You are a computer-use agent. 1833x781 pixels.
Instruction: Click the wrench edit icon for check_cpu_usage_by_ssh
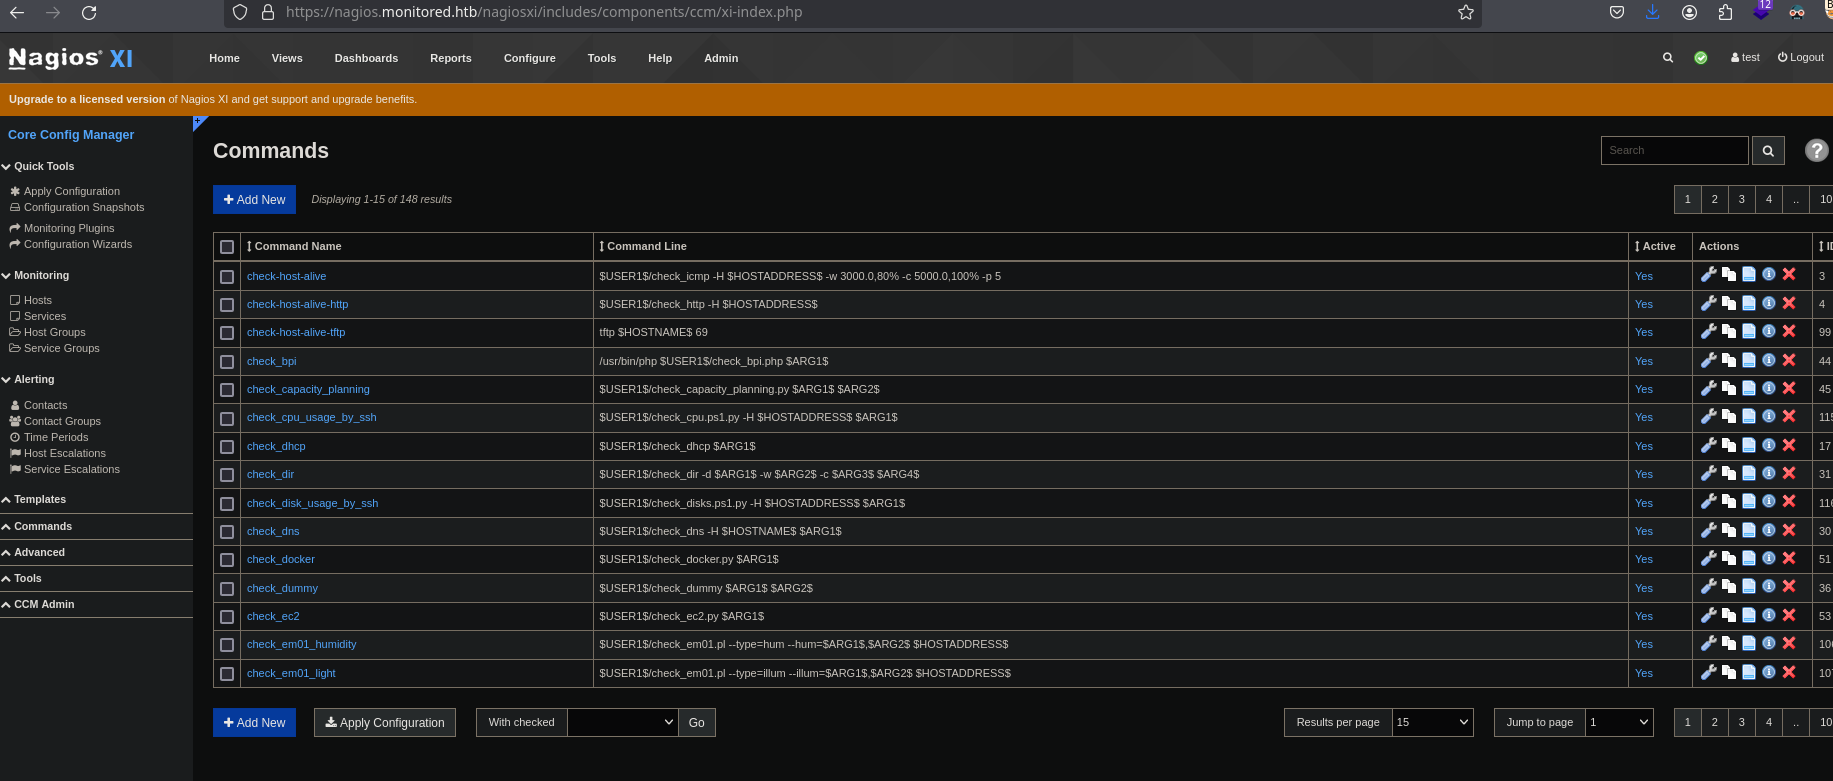1708,416
